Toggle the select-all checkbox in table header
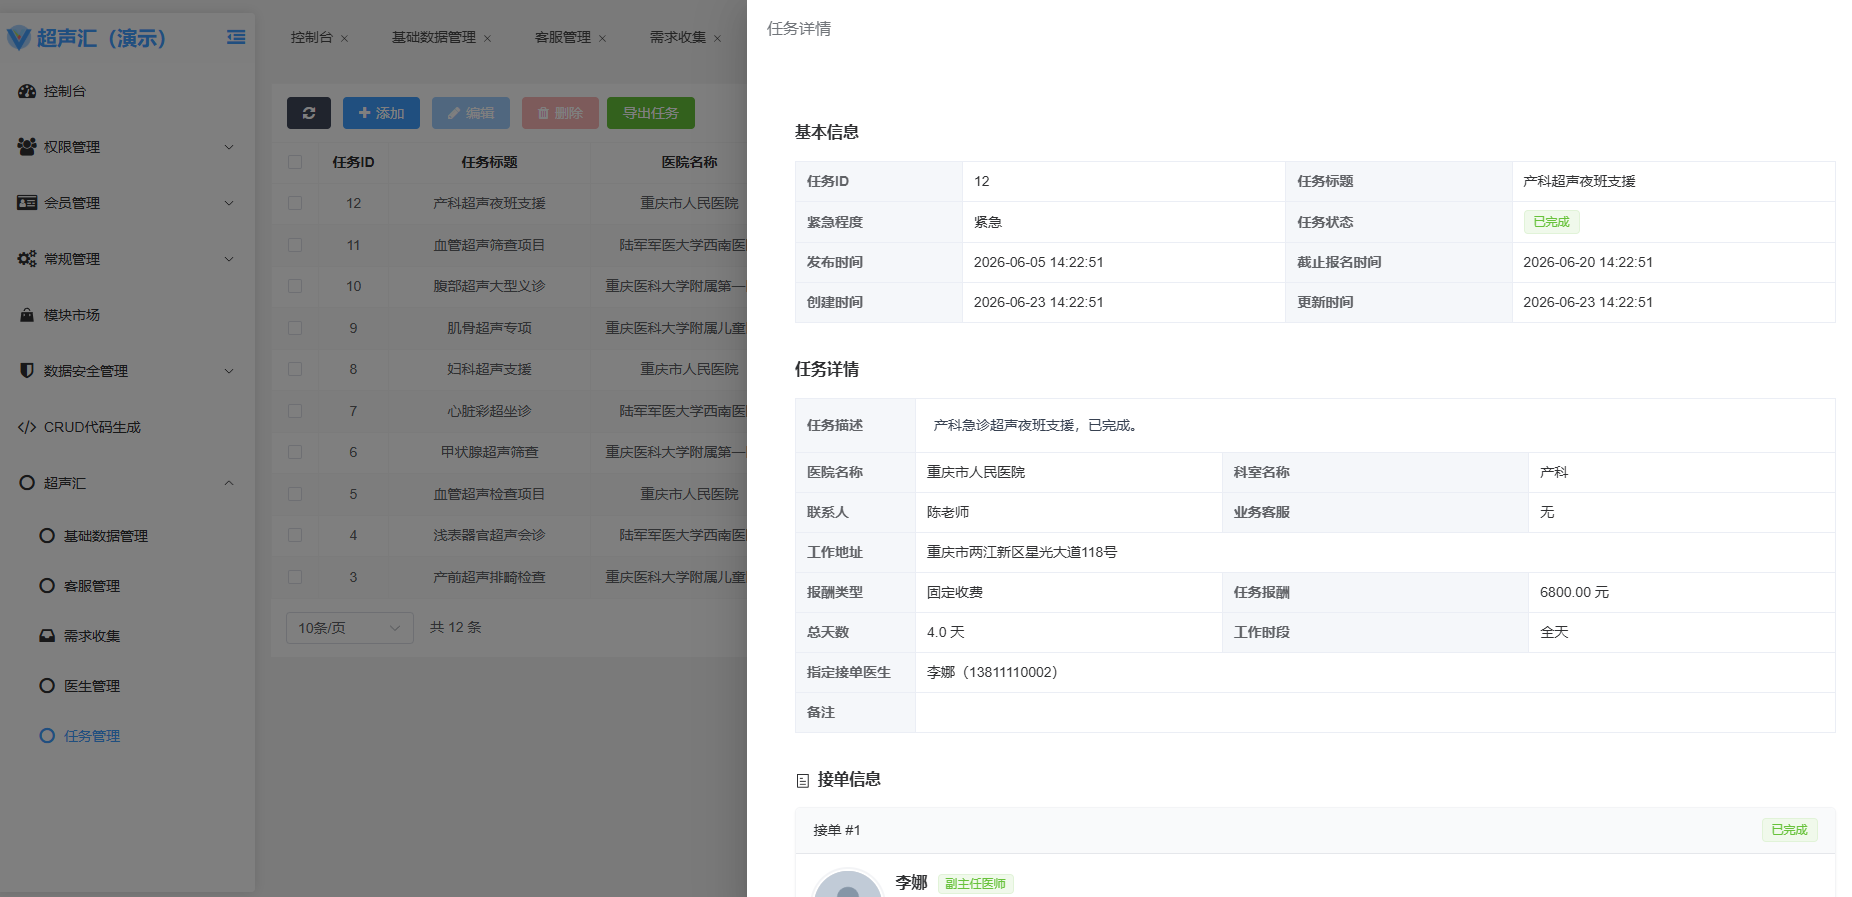 pyautogui.click(x=295, y=162)
